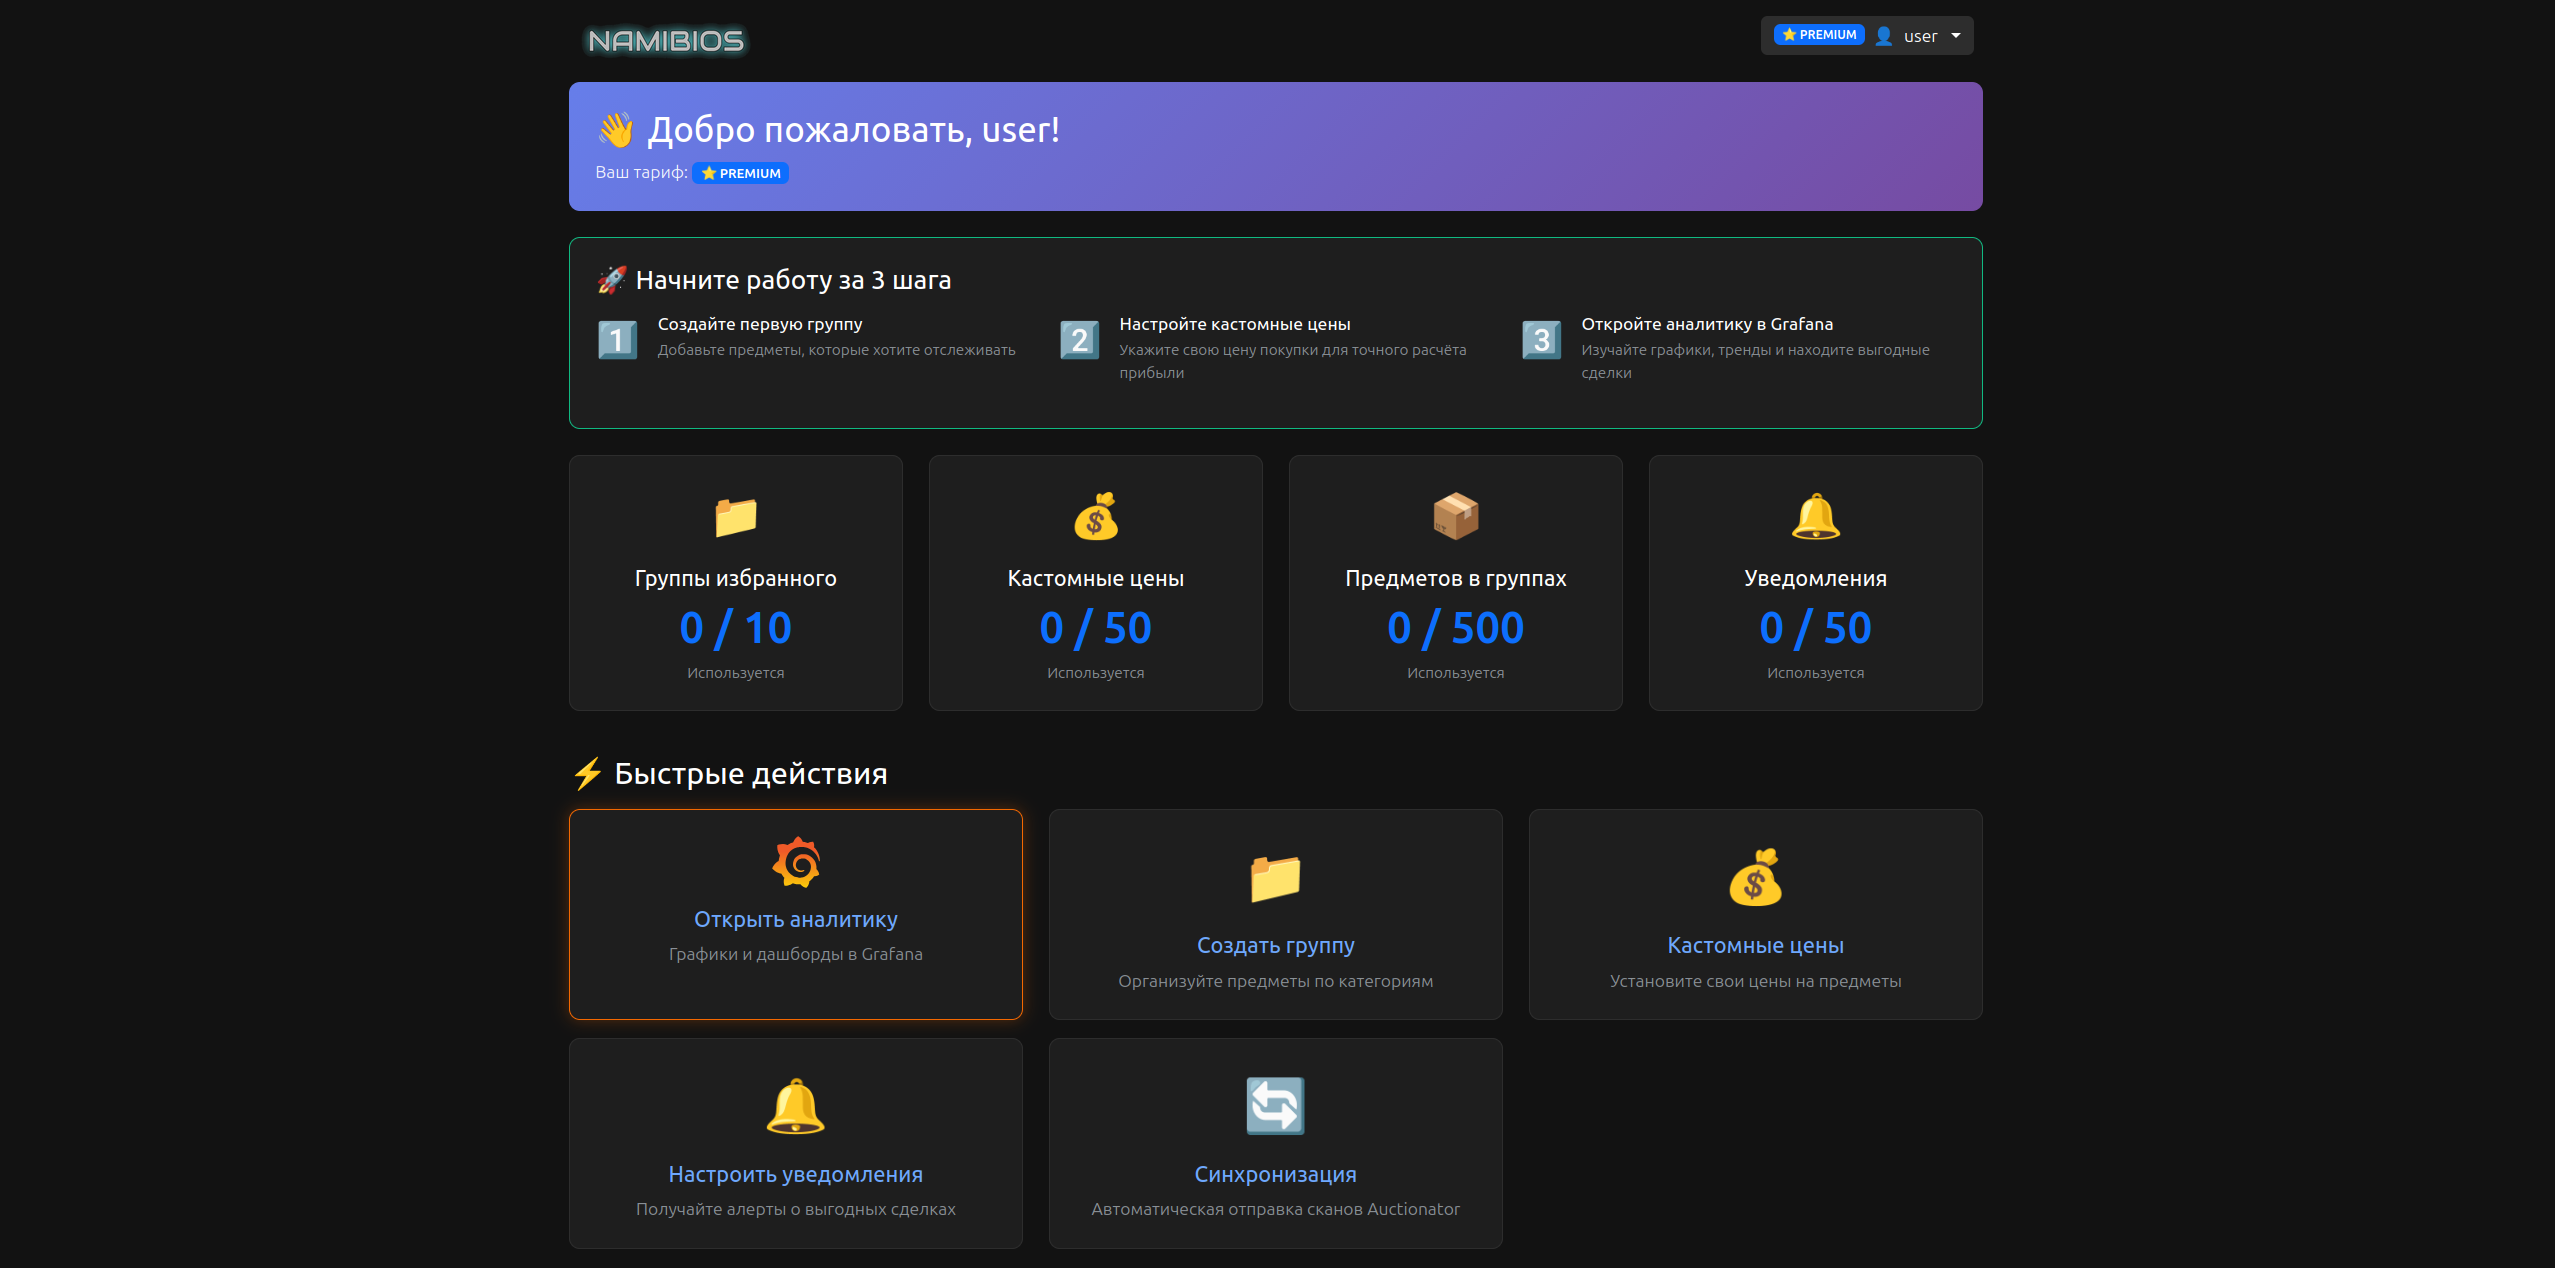Screen dimensions: 2555x1268
Task: Click the step 1 number icon
Action: coord(617,340)
